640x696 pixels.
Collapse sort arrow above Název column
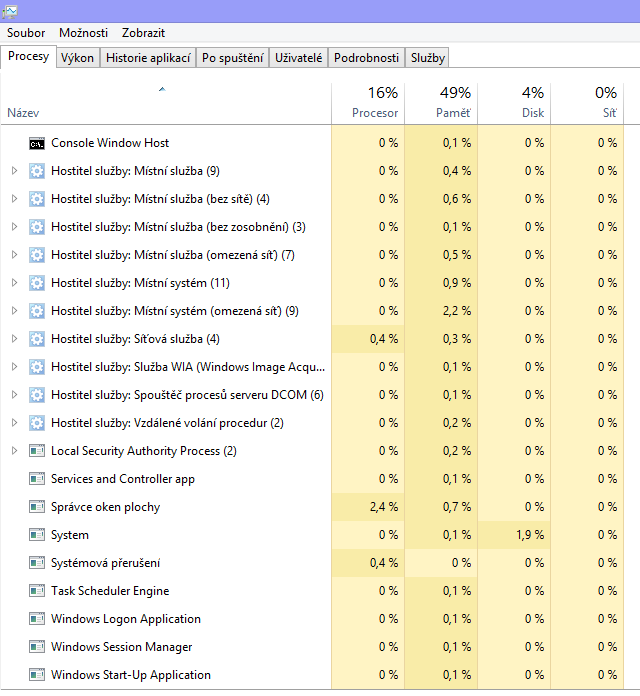click(x=162, y=90)
